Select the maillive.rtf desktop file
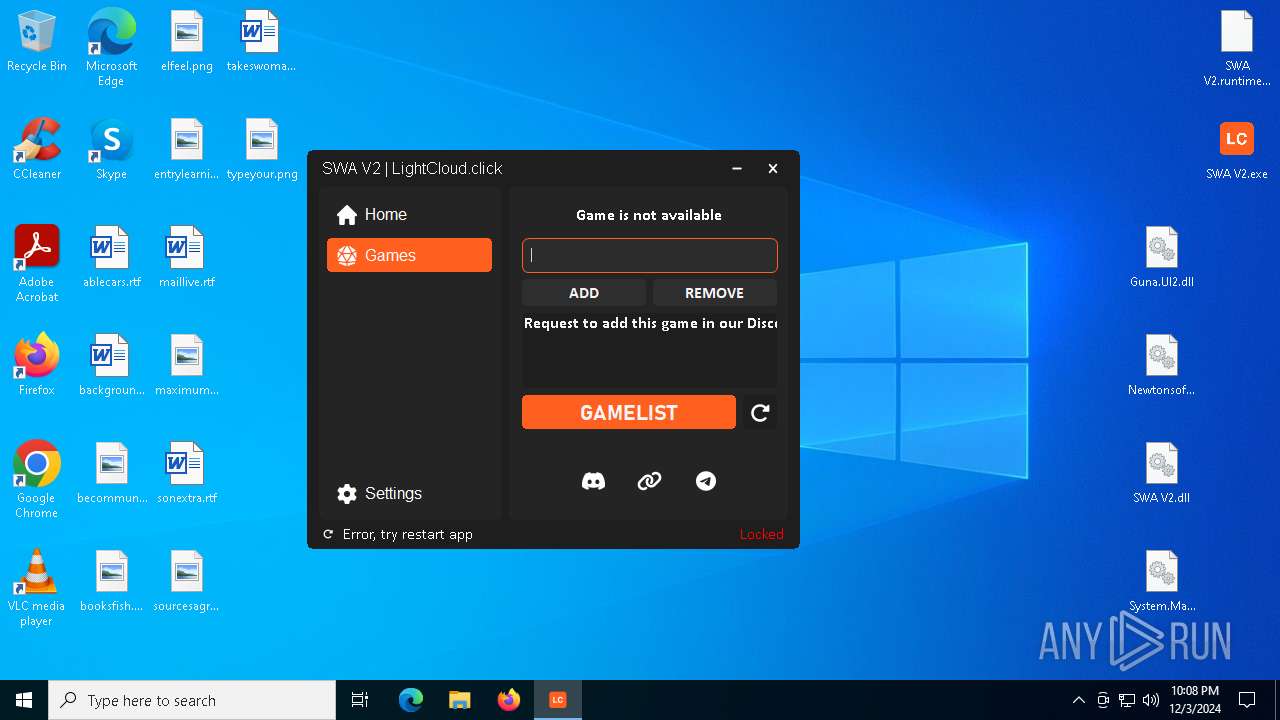1280x720 pixels. [187, 257]
